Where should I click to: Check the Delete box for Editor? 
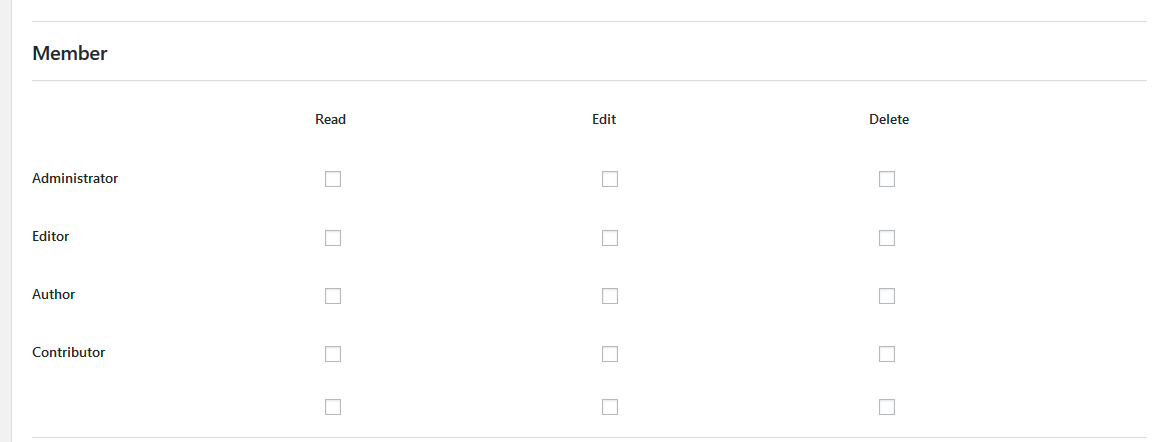[x=887, y=238]
